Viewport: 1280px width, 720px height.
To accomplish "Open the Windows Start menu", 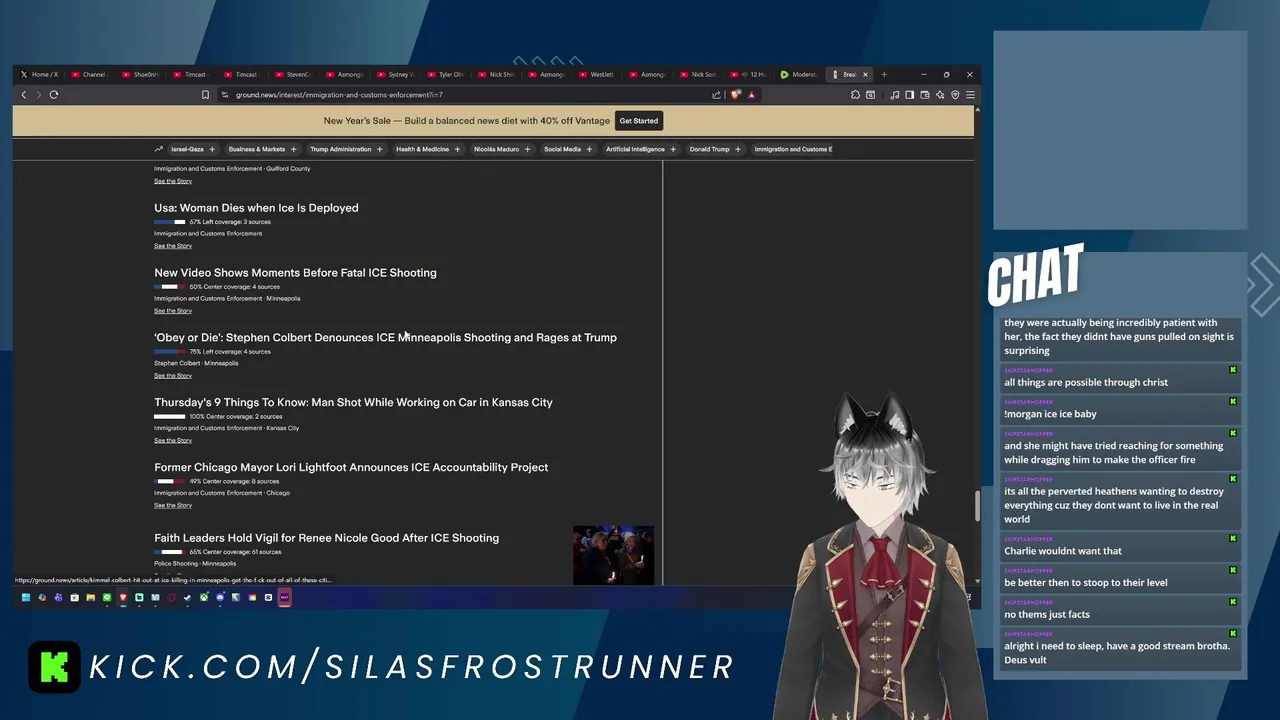I will (26, 597).
